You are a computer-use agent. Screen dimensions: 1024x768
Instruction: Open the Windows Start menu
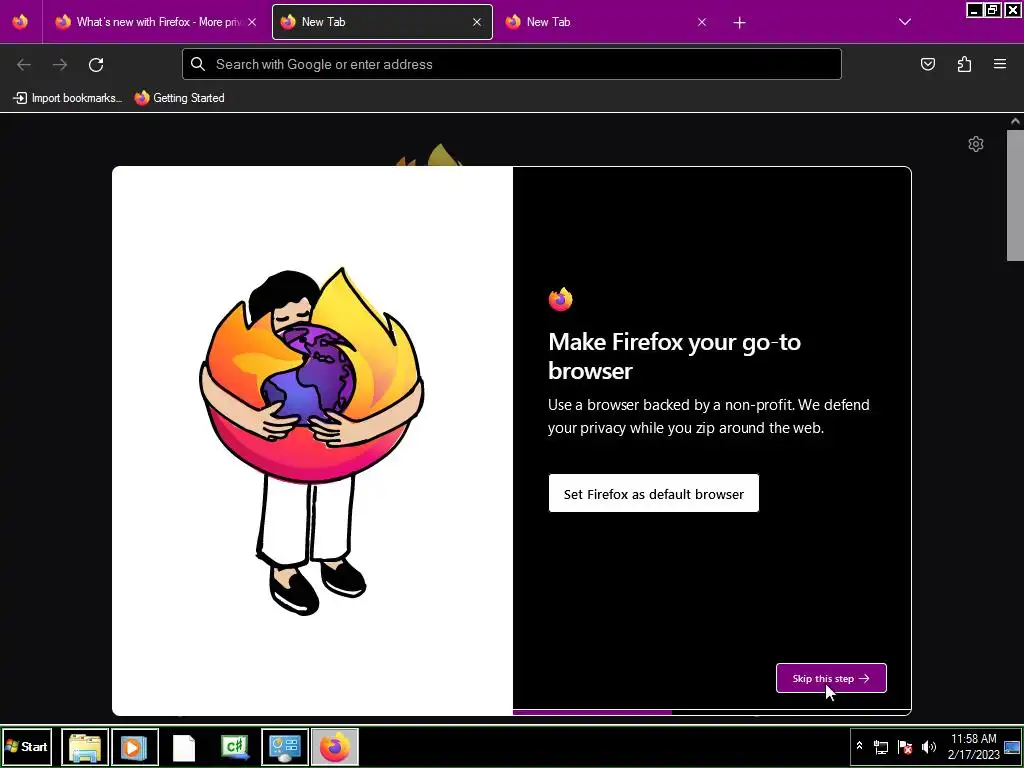(x=27, y=746)
